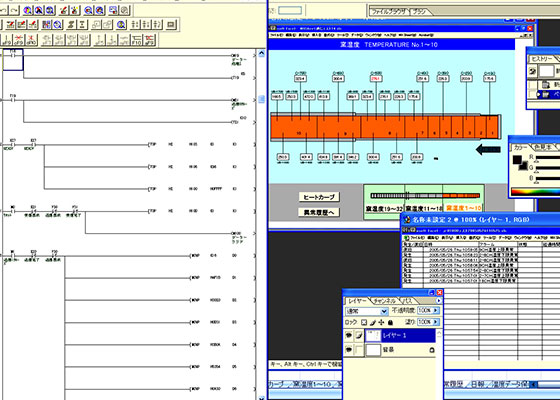Click the ladder editor scroll up arrow
The height and width of the screenshot is (400, 560).
click(261, 54)
